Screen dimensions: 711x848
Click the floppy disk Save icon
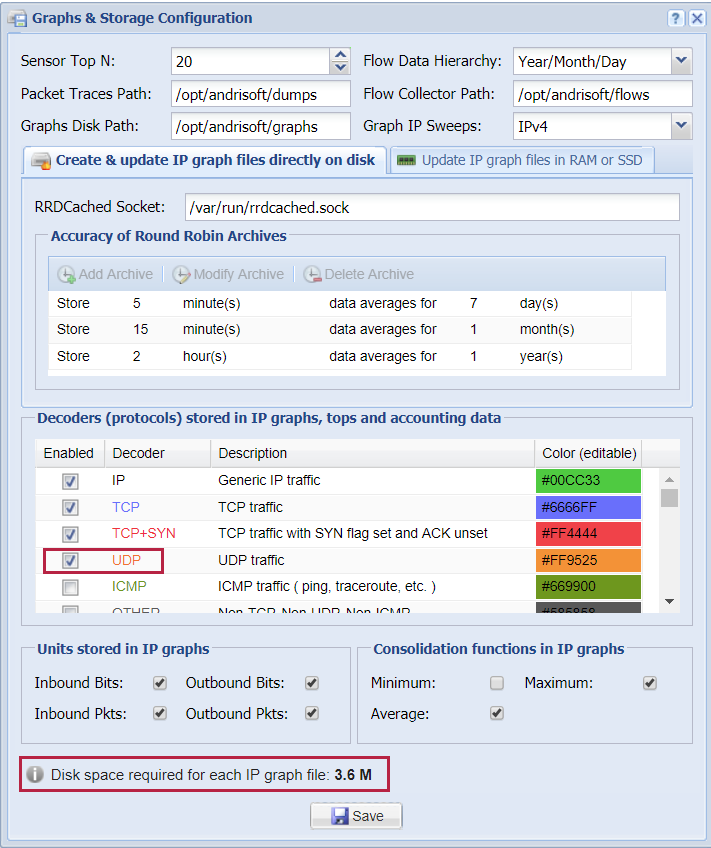tap(339, 816)
